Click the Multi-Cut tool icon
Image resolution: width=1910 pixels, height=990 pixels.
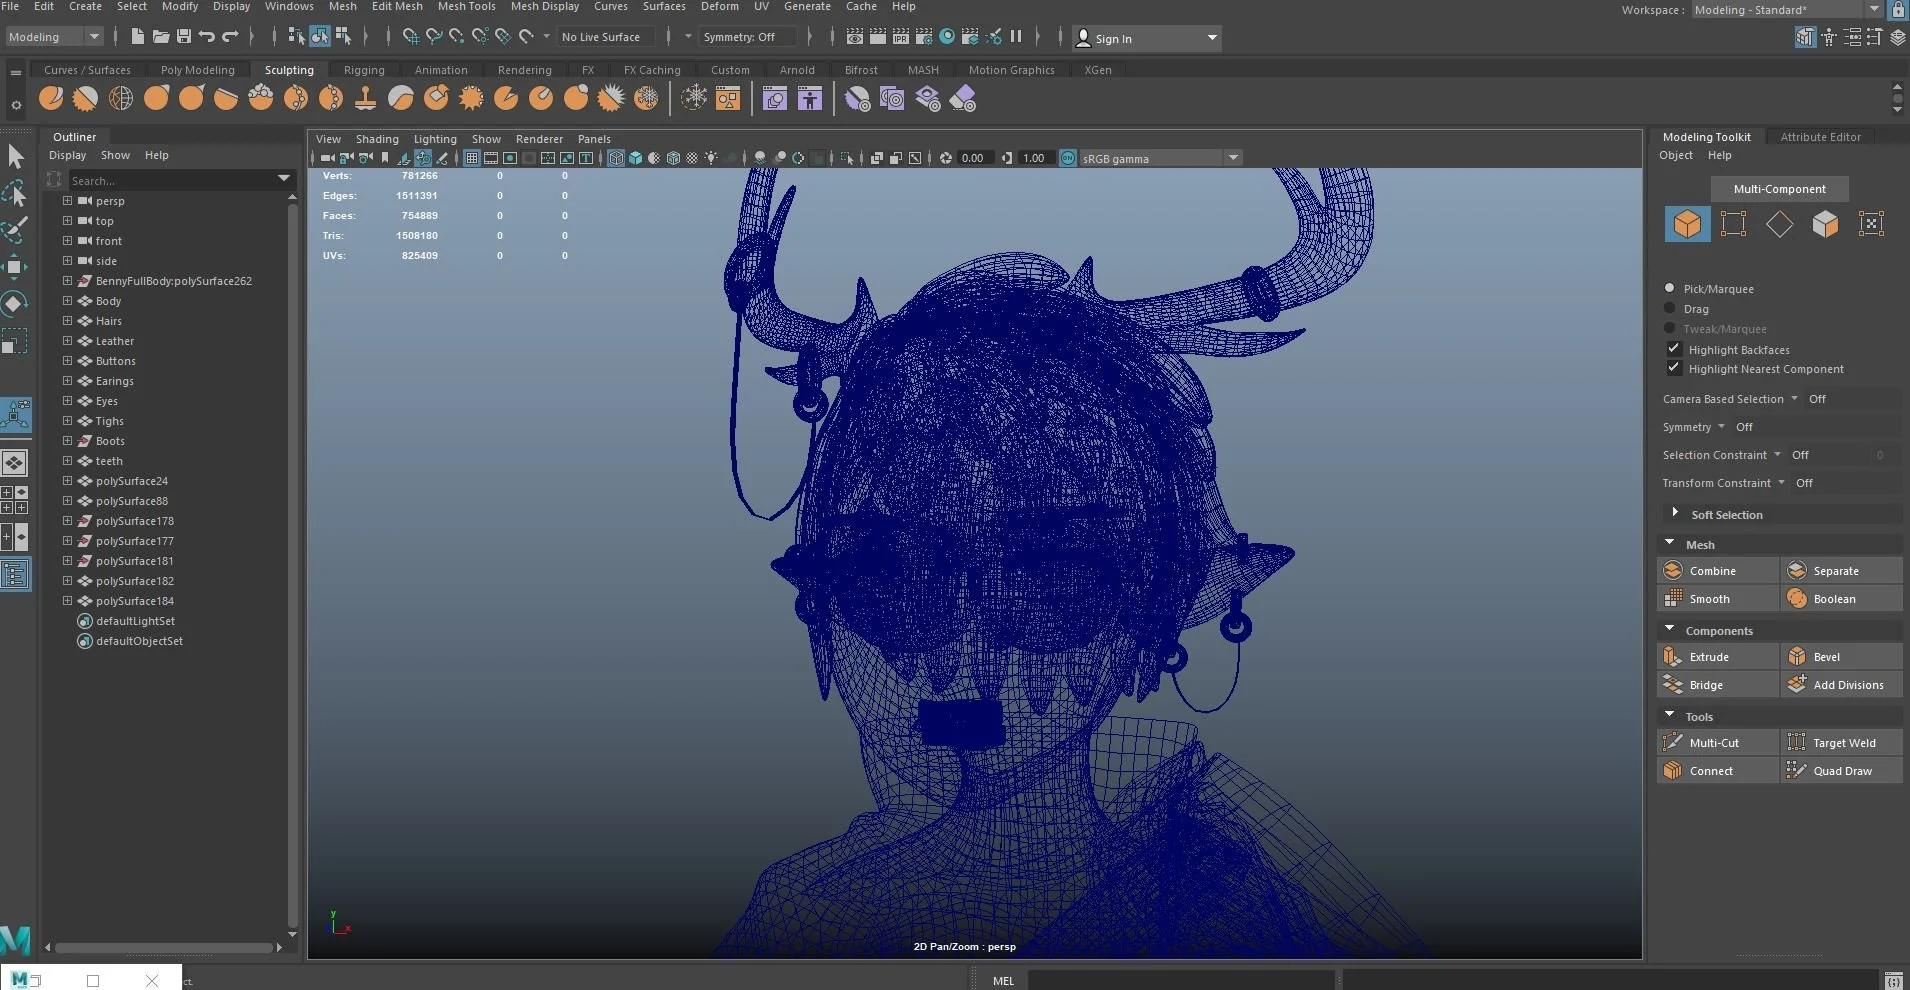click(x=1672, y=743)
